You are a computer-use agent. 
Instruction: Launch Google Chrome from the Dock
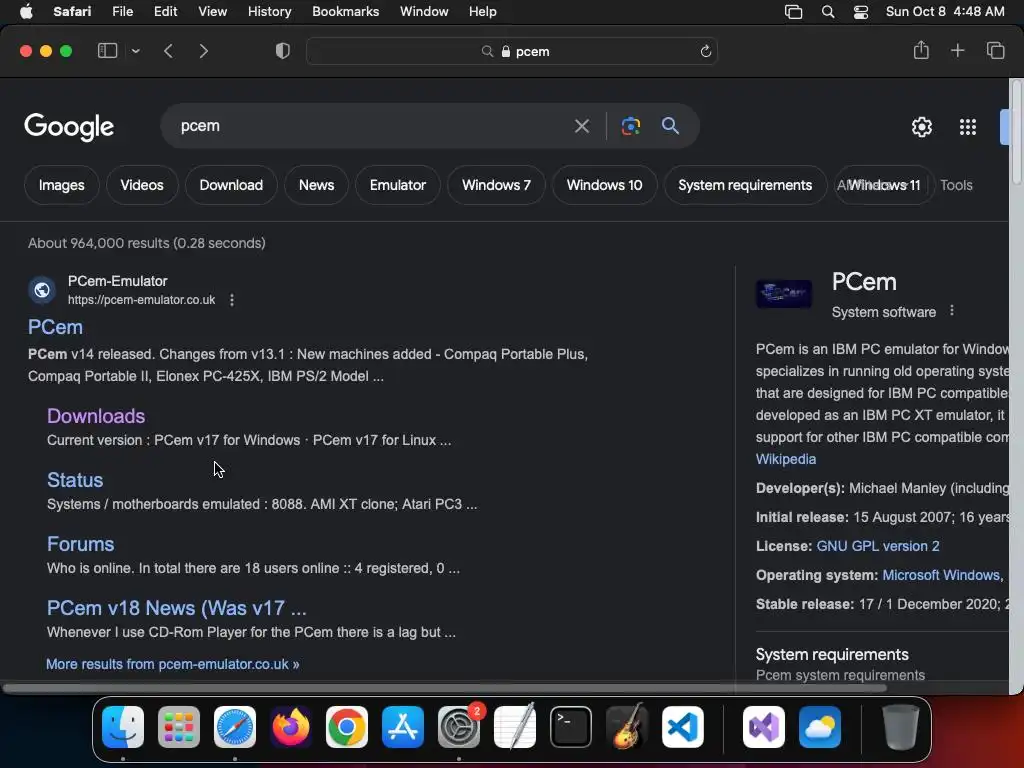point(347,727)
